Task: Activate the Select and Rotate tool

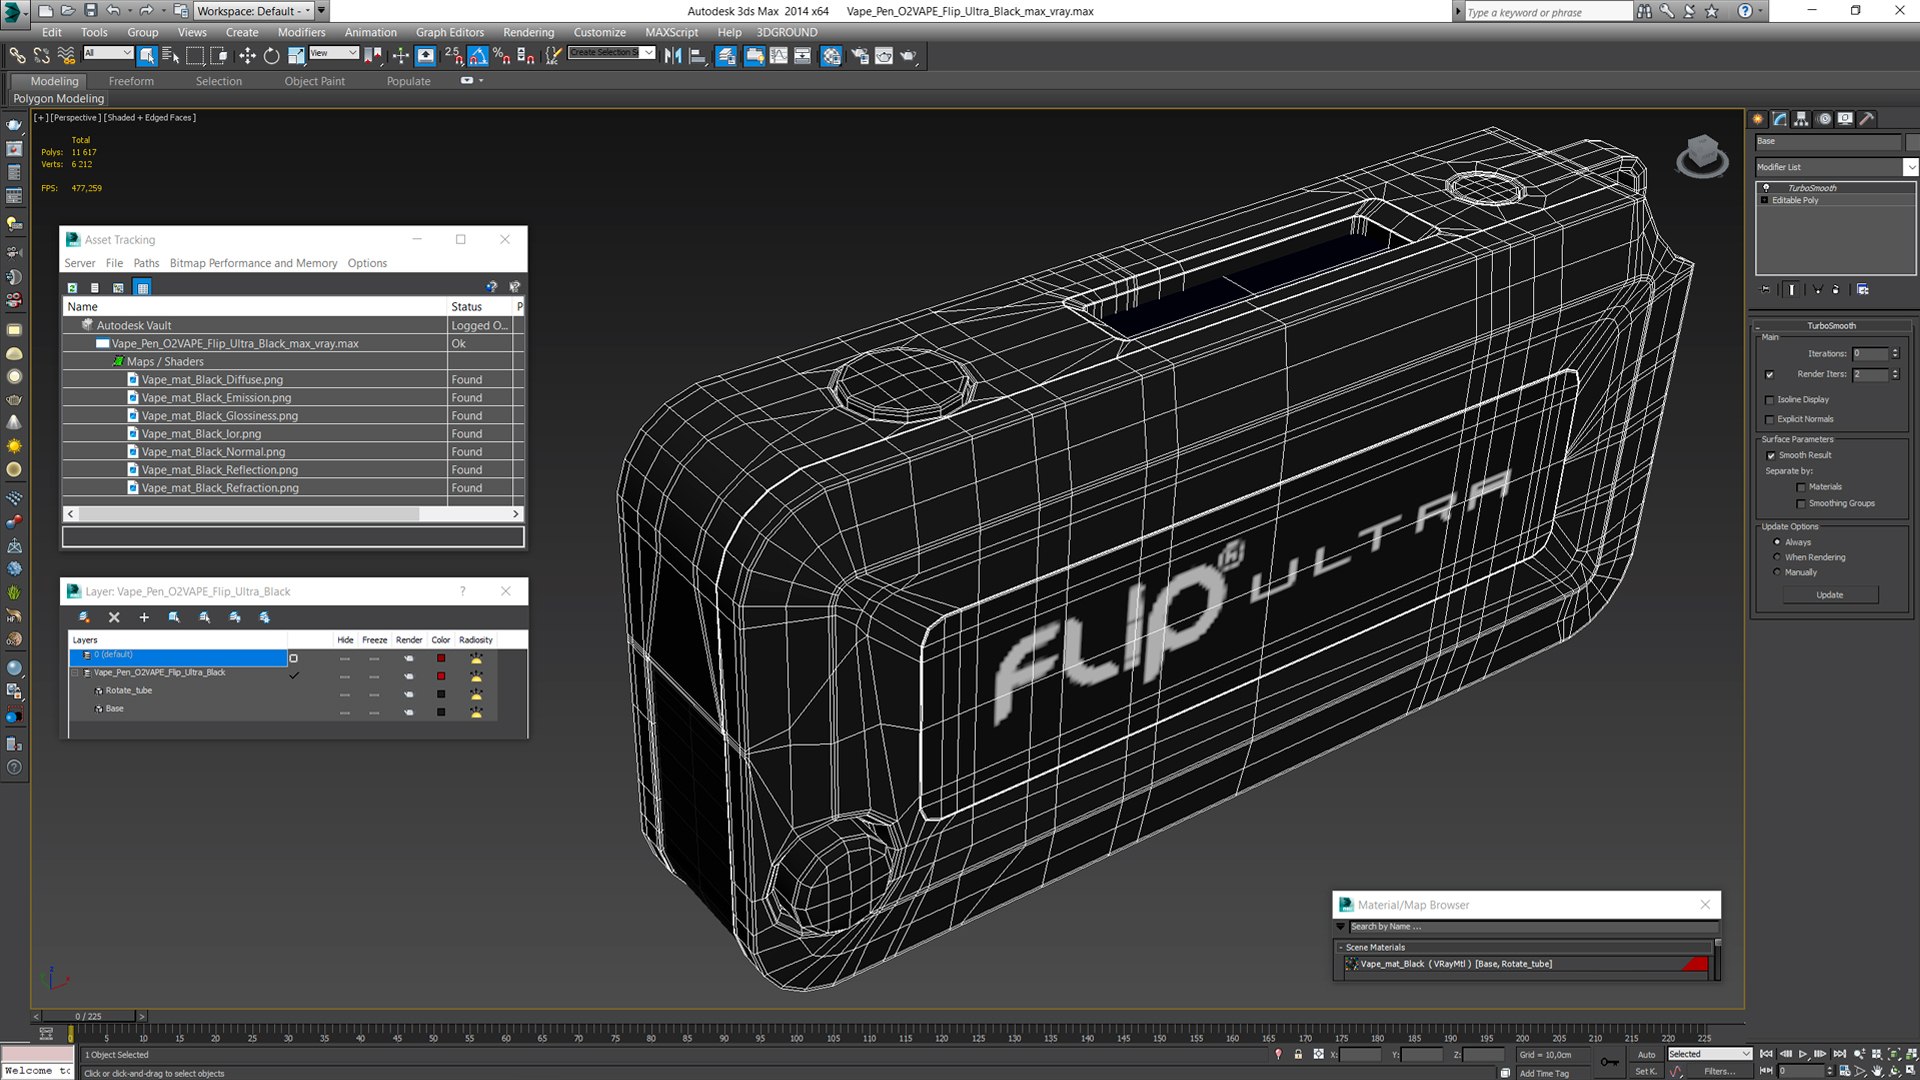Action: tap(271, 56)
